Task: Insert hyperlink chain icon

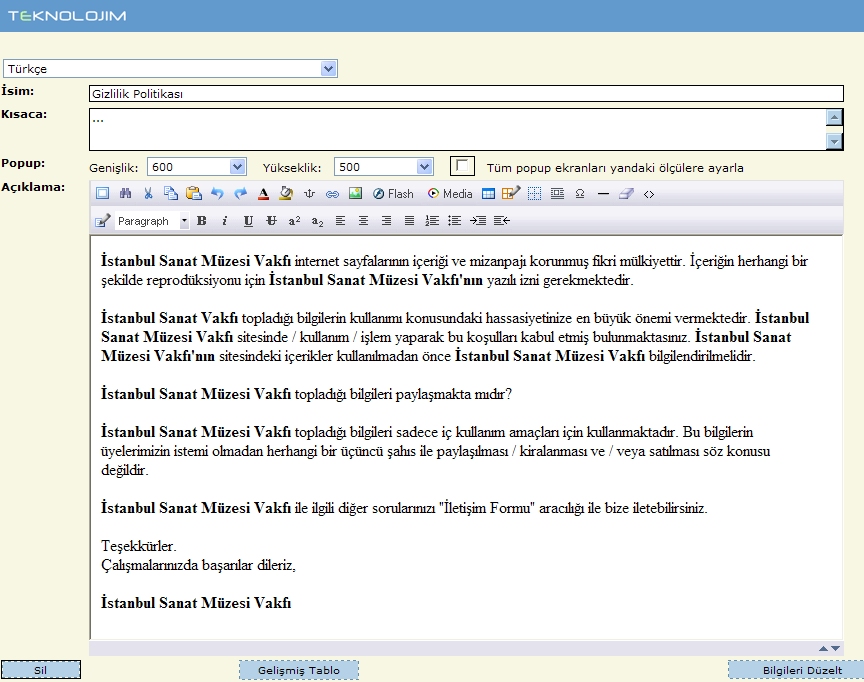Action: [332, 193]
